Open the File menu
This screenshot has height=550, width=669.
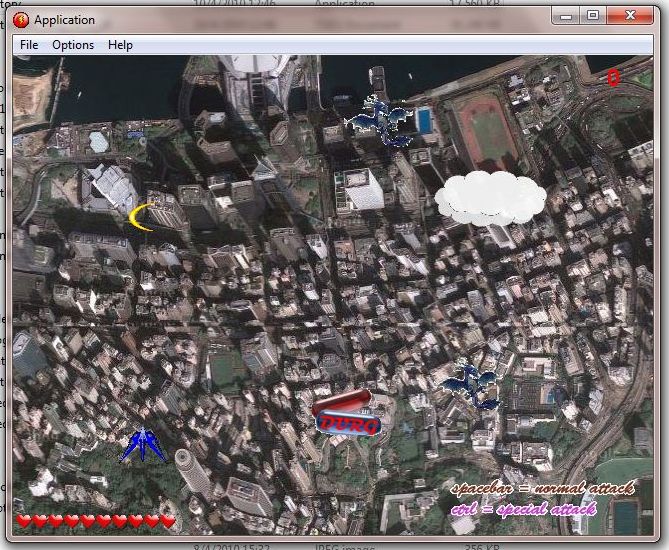coord(29,45)
